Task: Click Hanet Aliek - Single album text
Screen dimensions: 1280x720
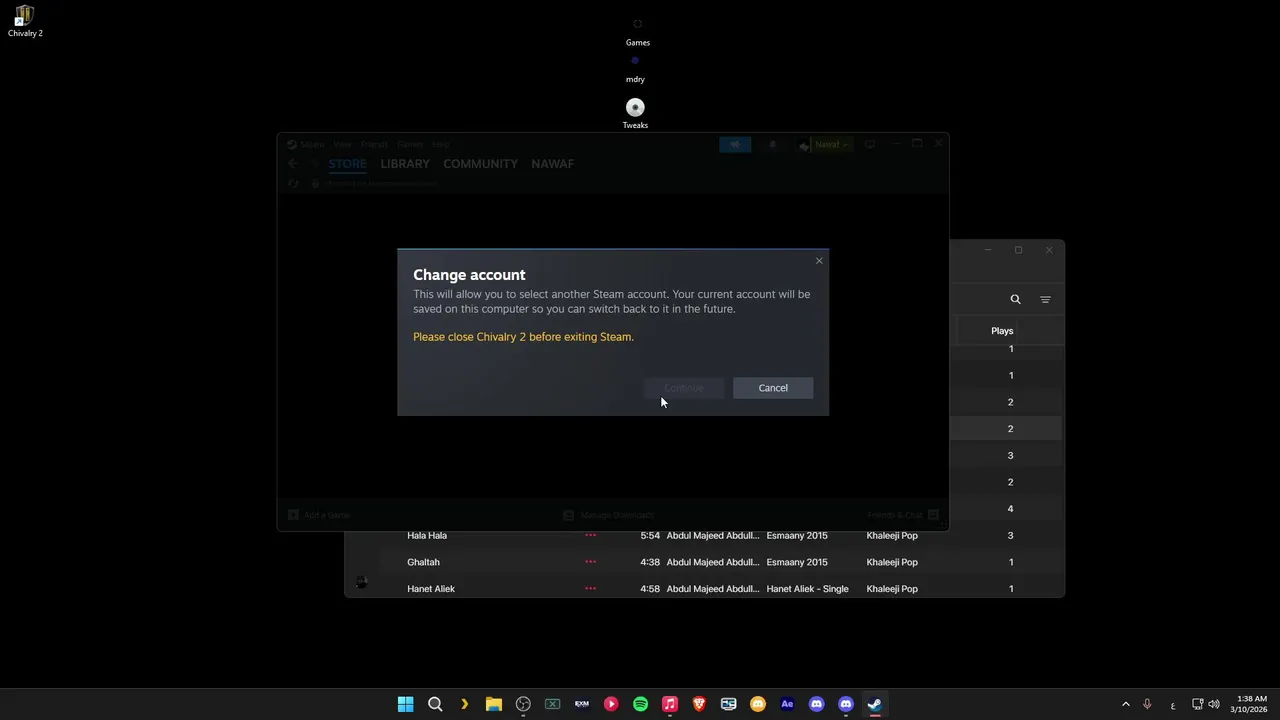Action: 807,589
